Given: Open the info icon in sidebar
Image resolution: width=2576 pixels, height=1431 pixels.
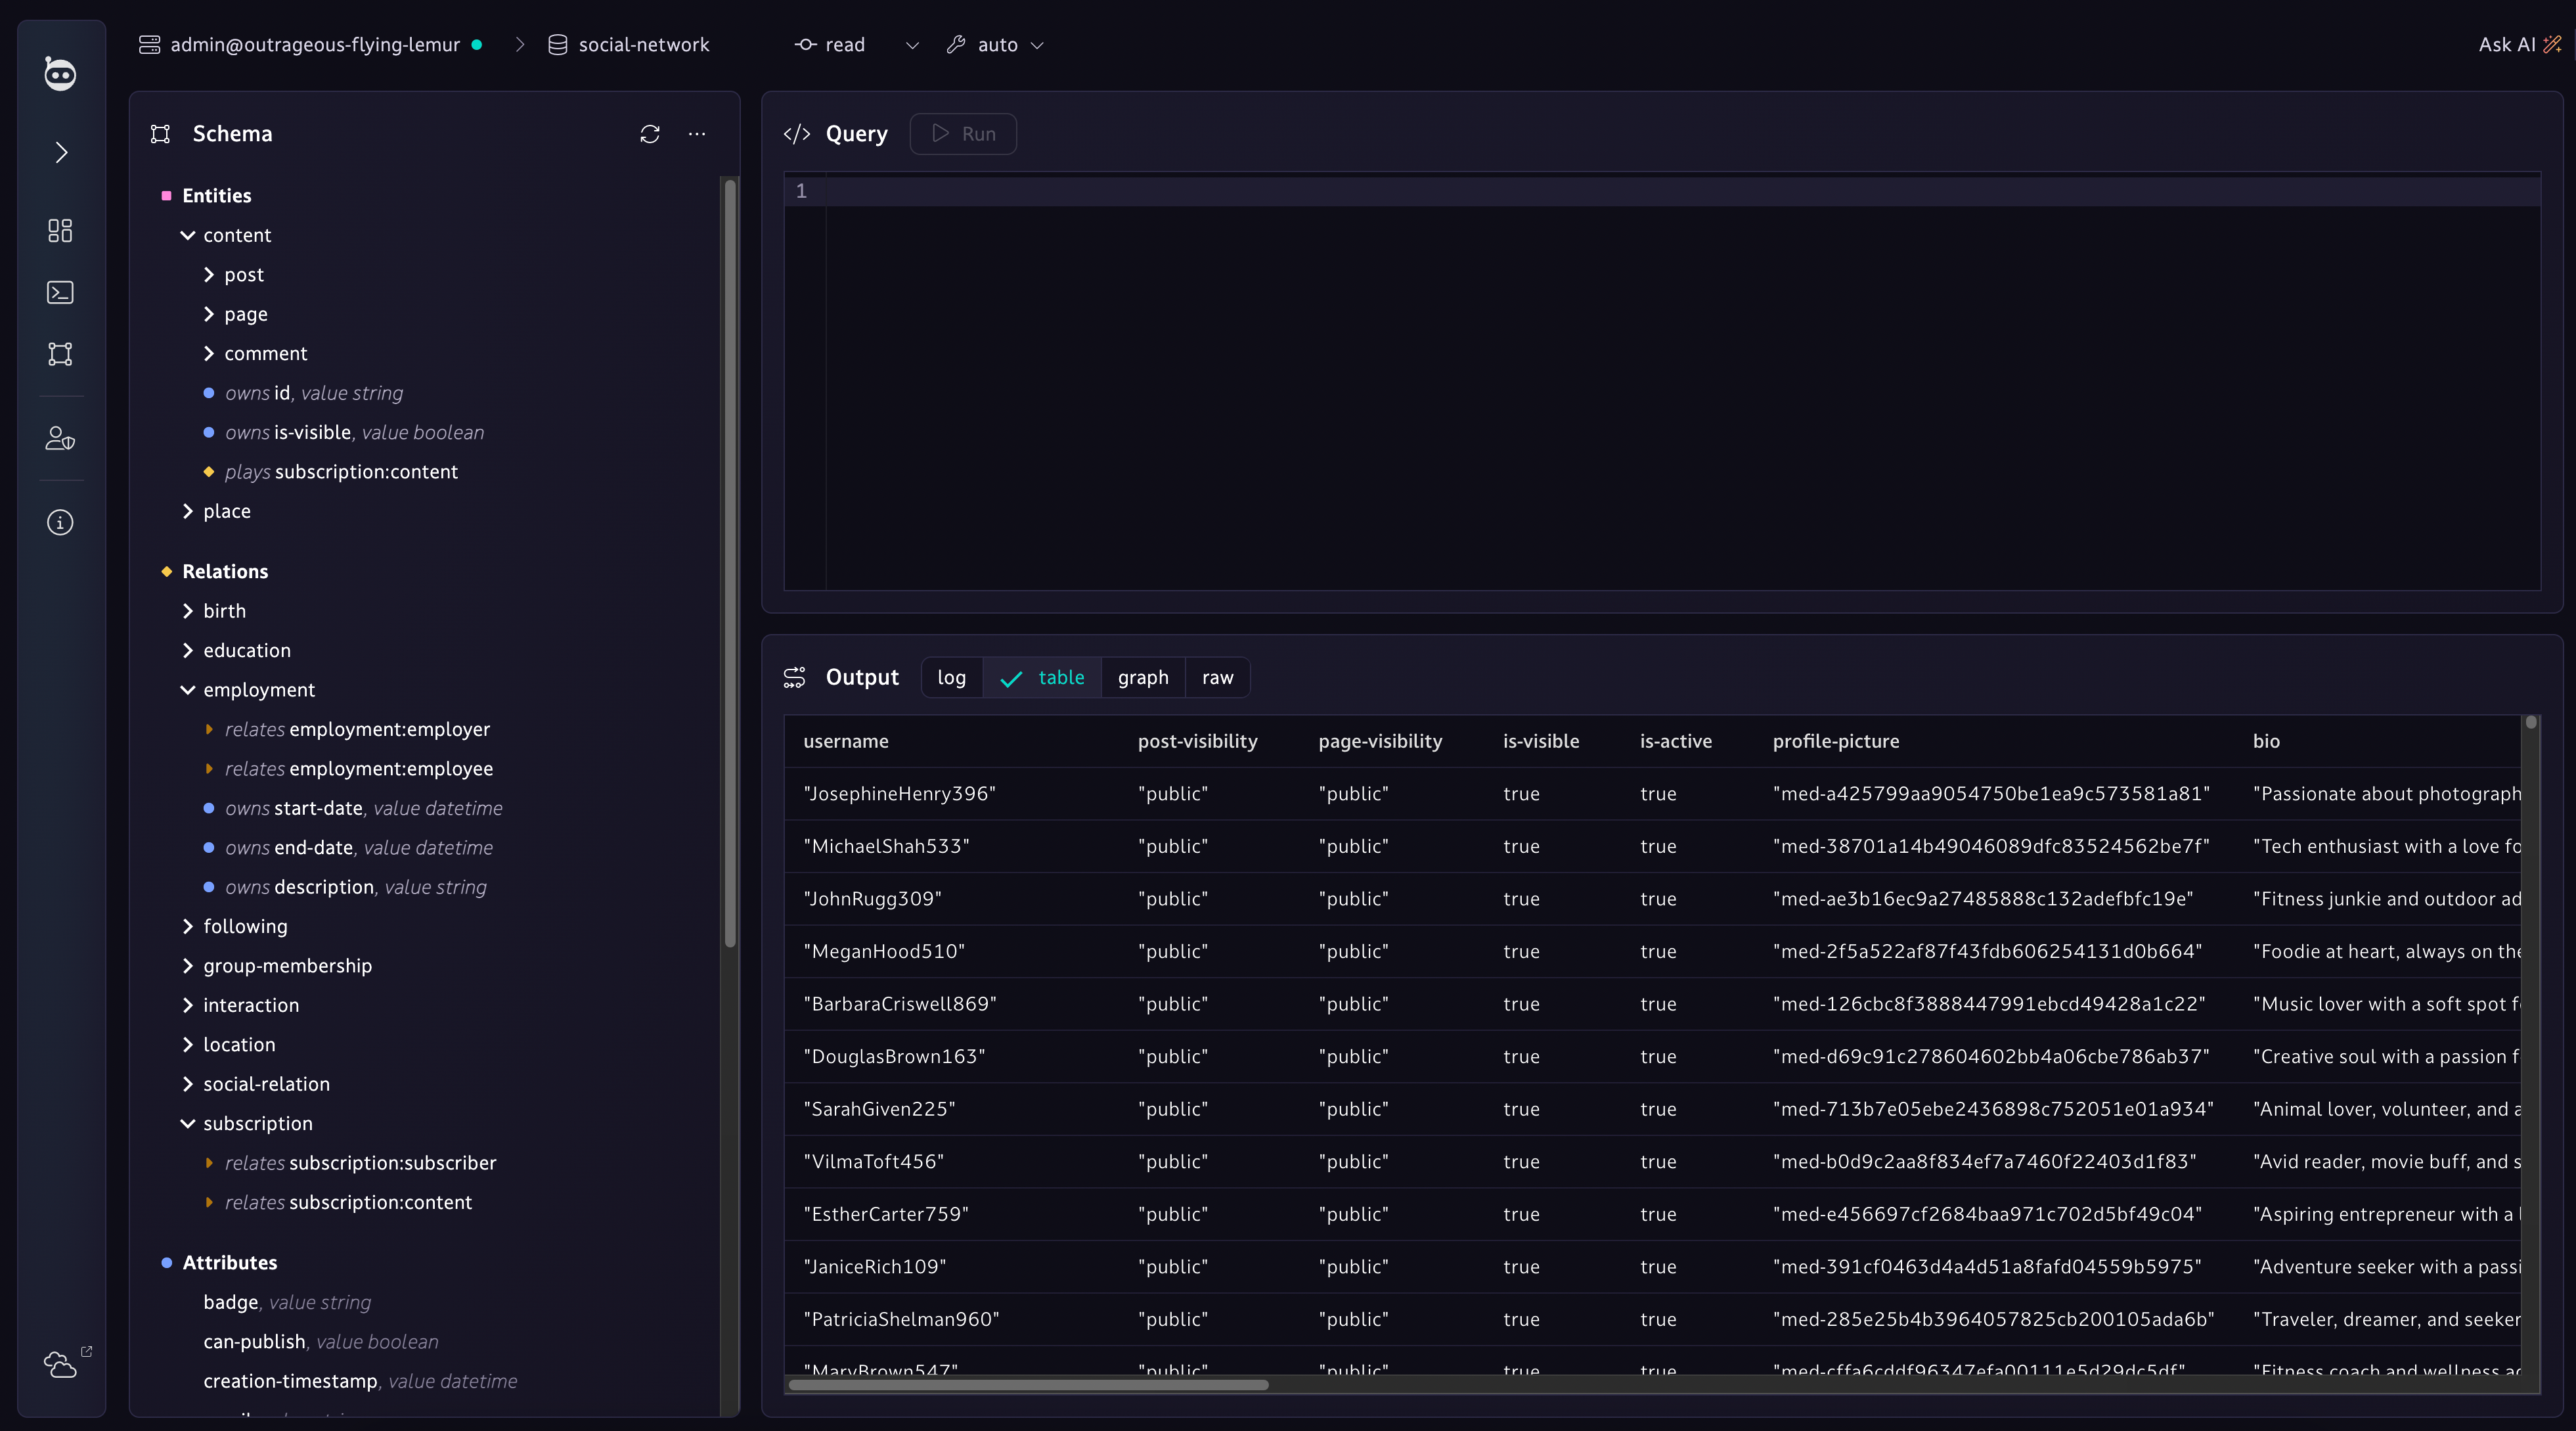Looking at the screenshot, I should tap(60, 522).
